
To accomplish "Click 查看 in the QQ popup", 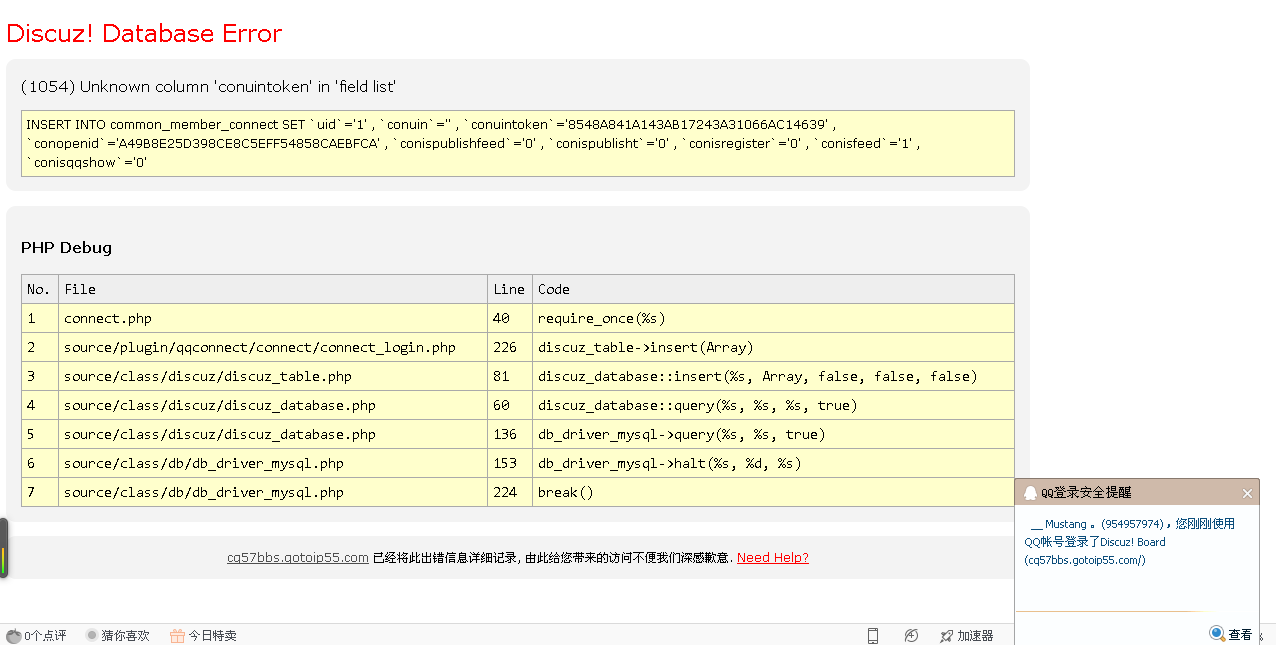I will [x=1240, y=634].
